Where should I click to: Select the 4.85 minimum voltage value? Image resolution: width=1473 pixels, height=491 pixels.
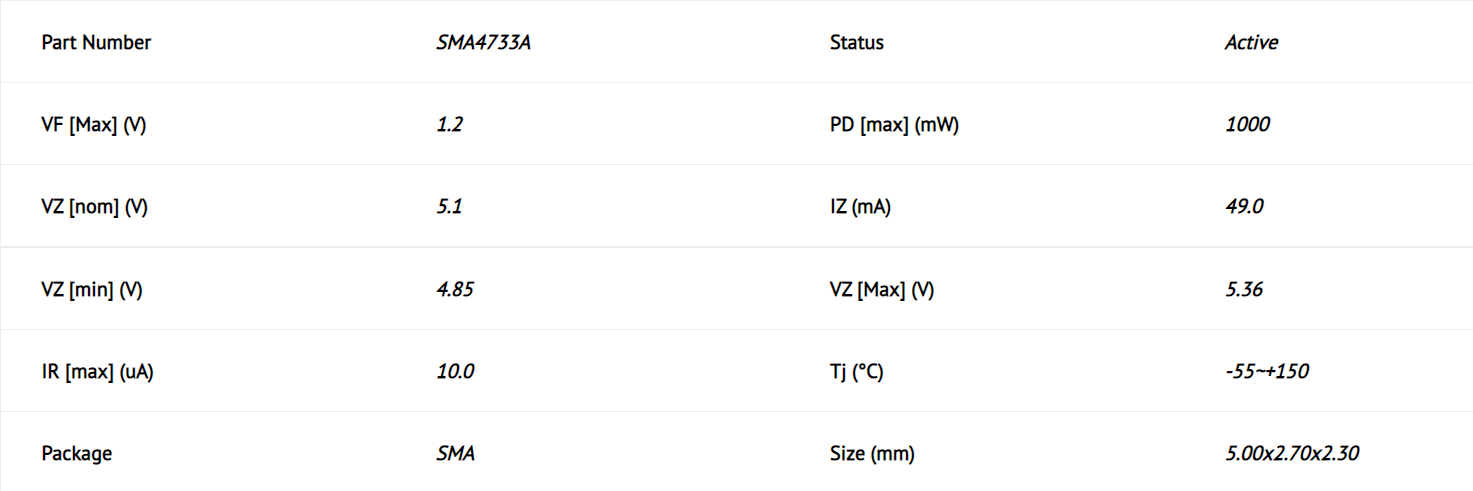click(455, 290)
